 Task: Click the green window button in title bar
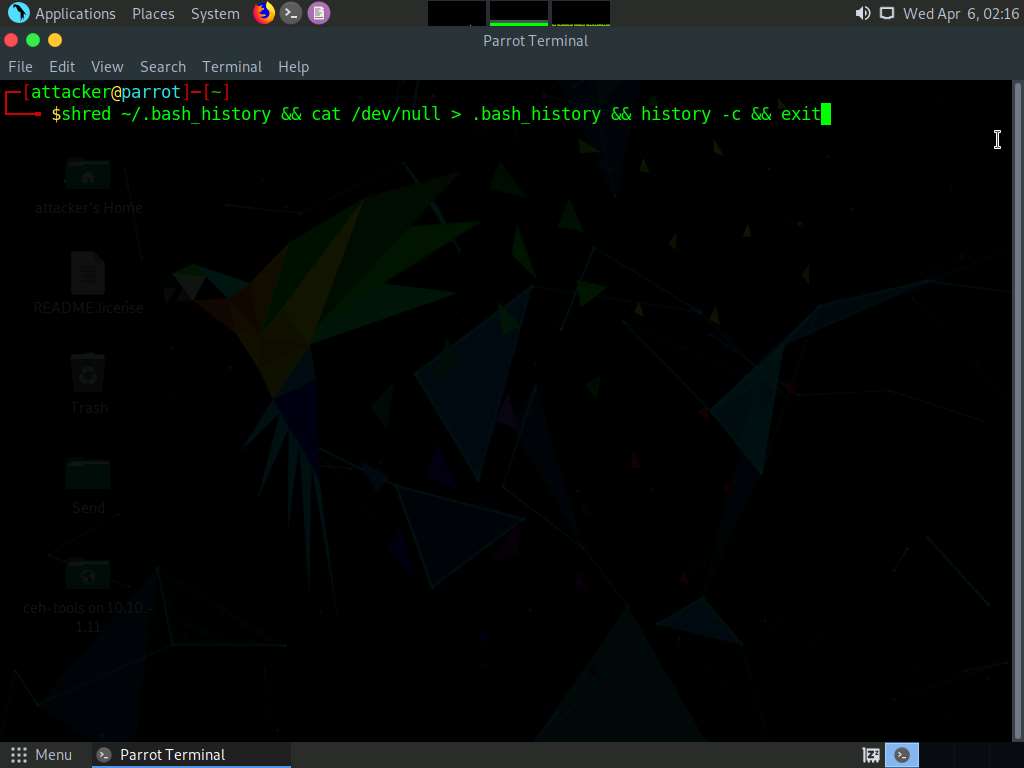[x=33, y=40]
